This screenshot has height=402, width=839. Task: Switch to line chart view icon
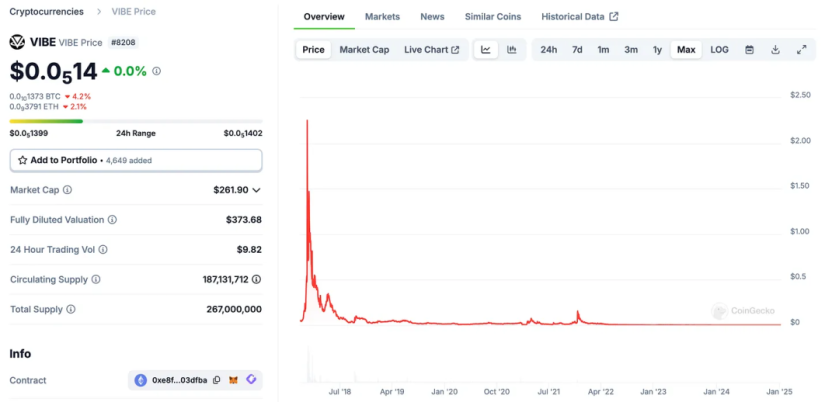point(485,49)
